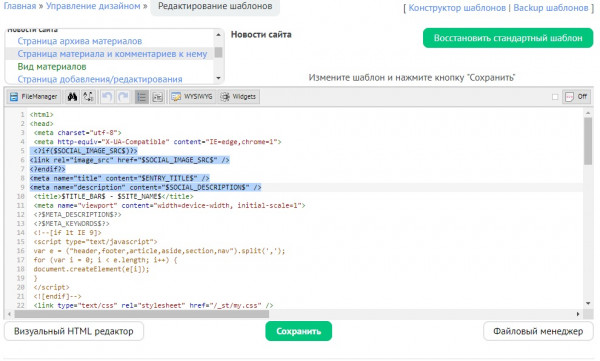
Task: Switch to WYSIWYG editor mode
Action: [x=192, y=97]
